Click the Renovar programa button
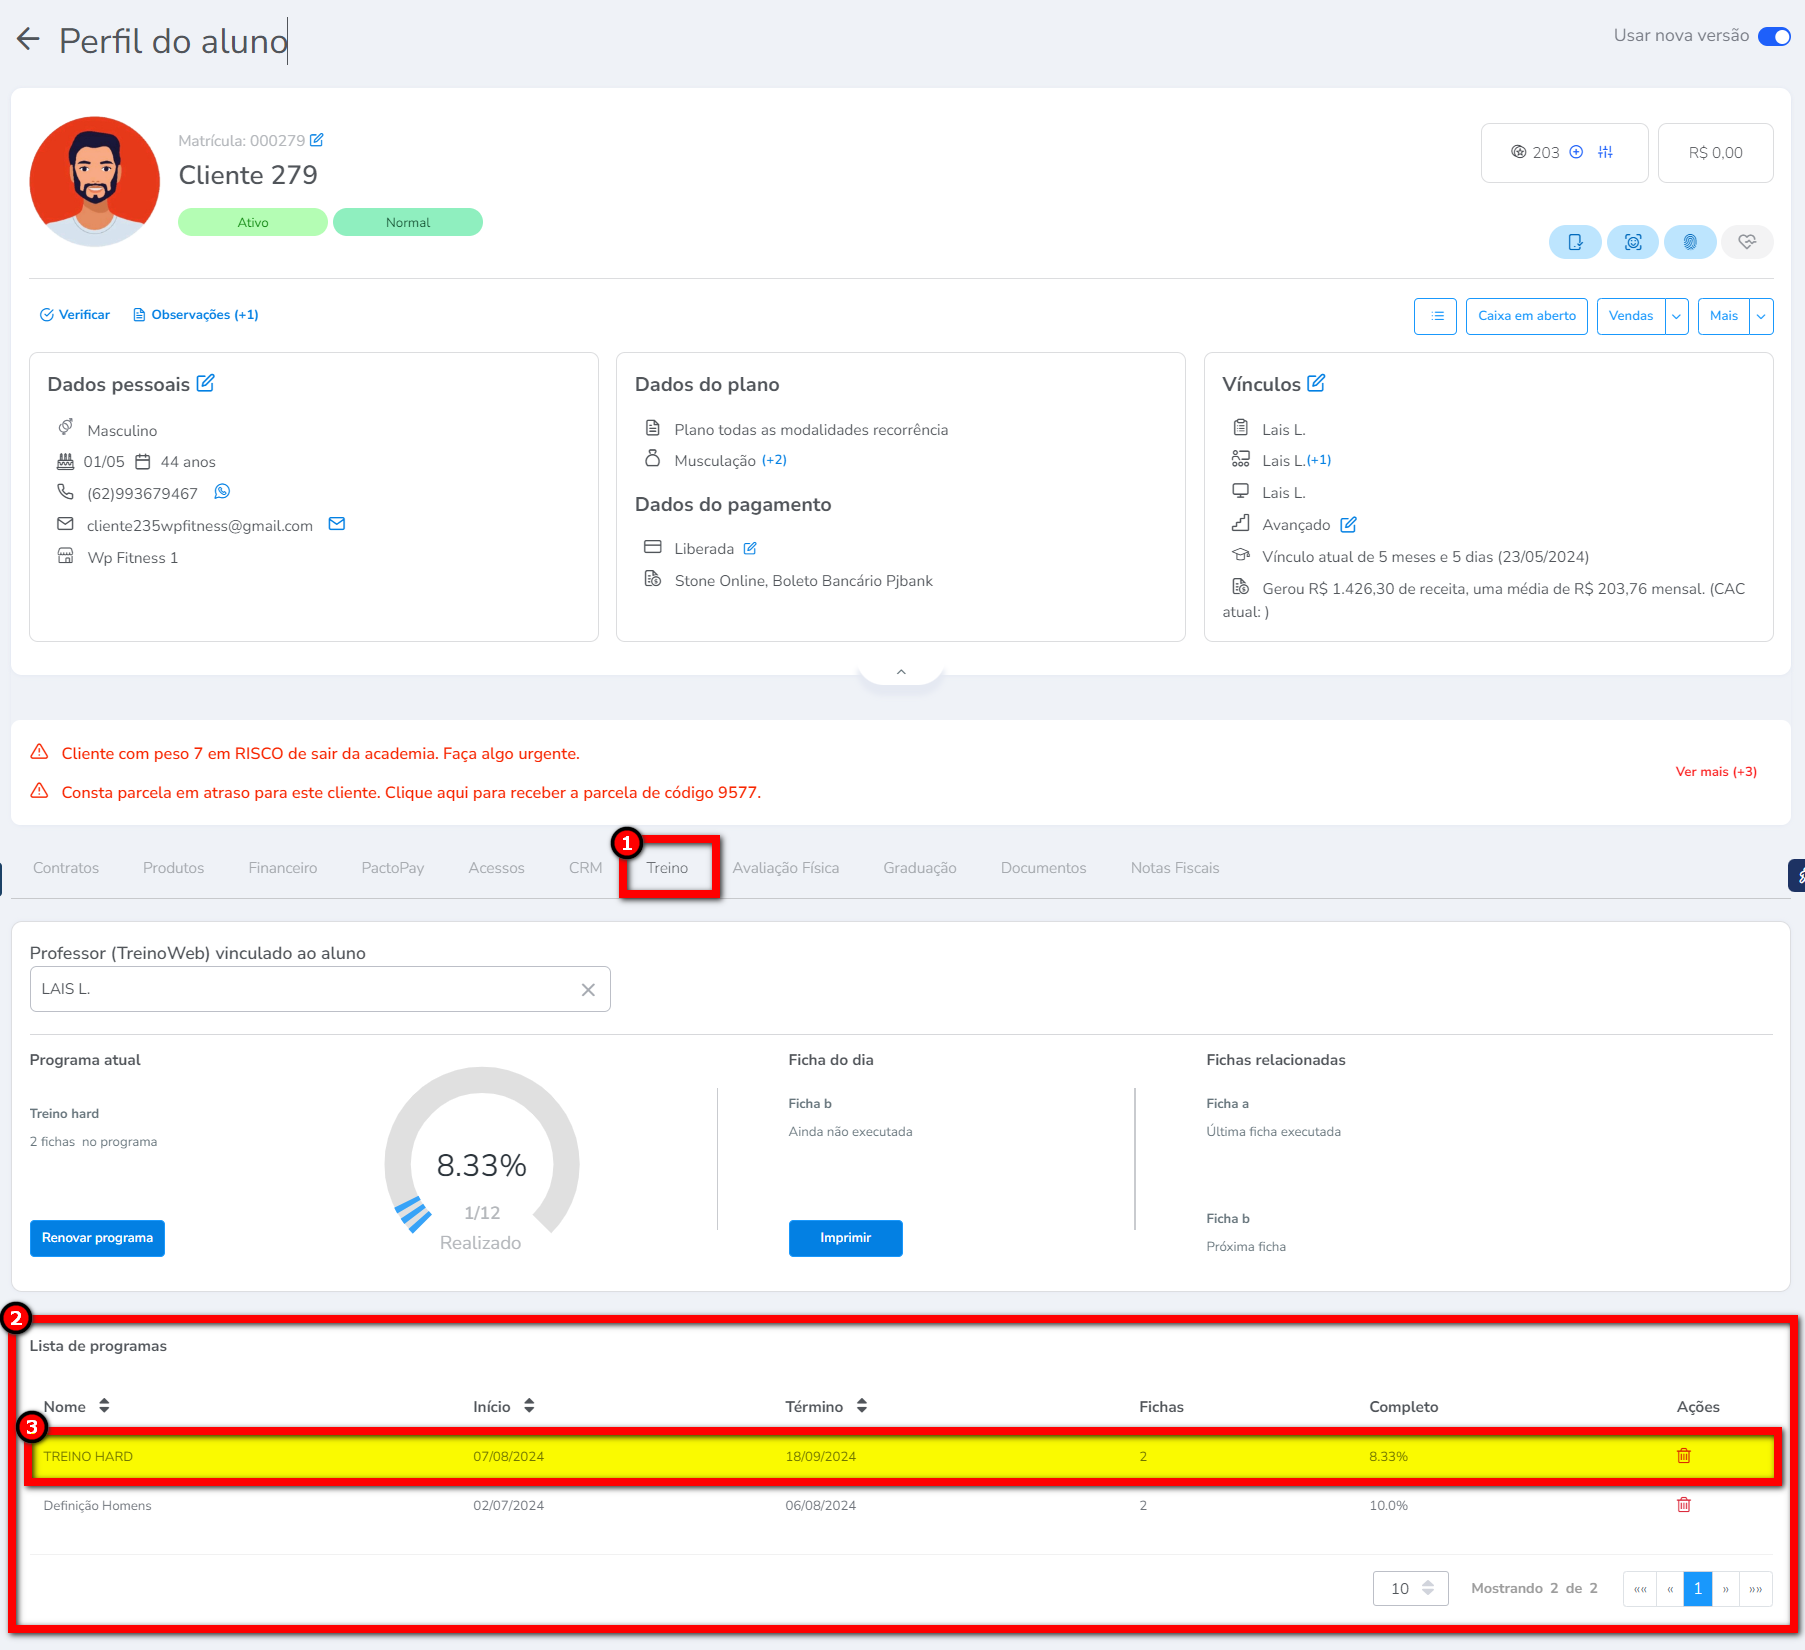 [x=97, y=1238]
